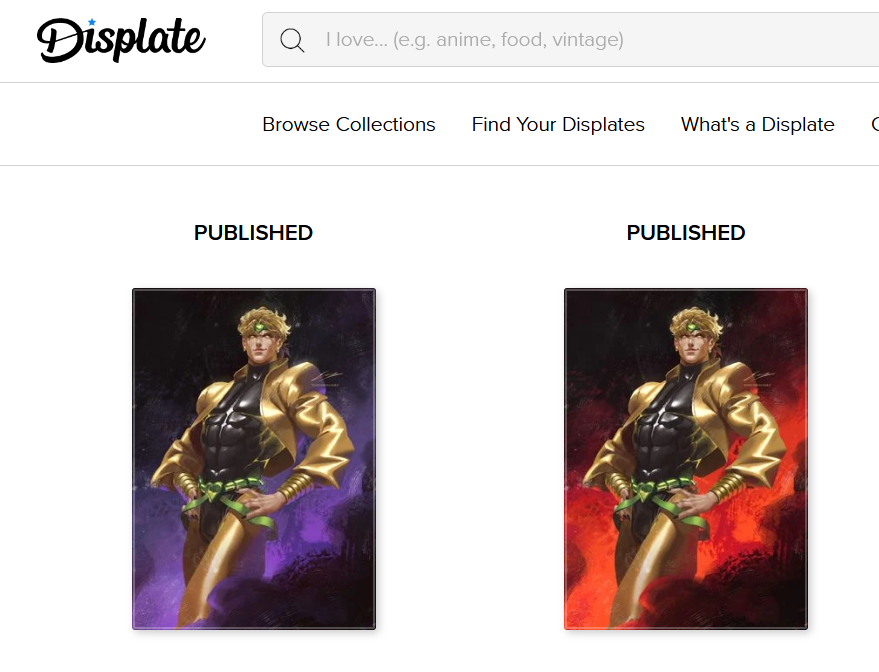Open Find Your Displates menu item
Viewport: 879px width, 672px height.
click(x=558, y=124)
